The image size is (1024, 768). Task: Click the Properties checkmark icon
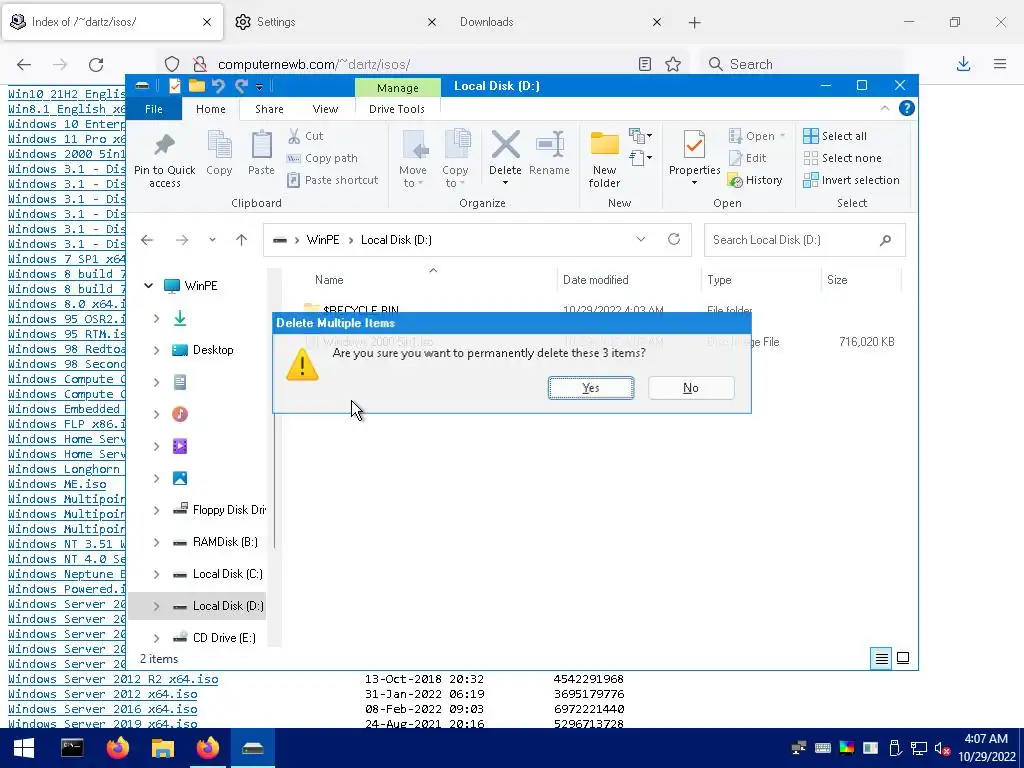[x=694, y=145]
